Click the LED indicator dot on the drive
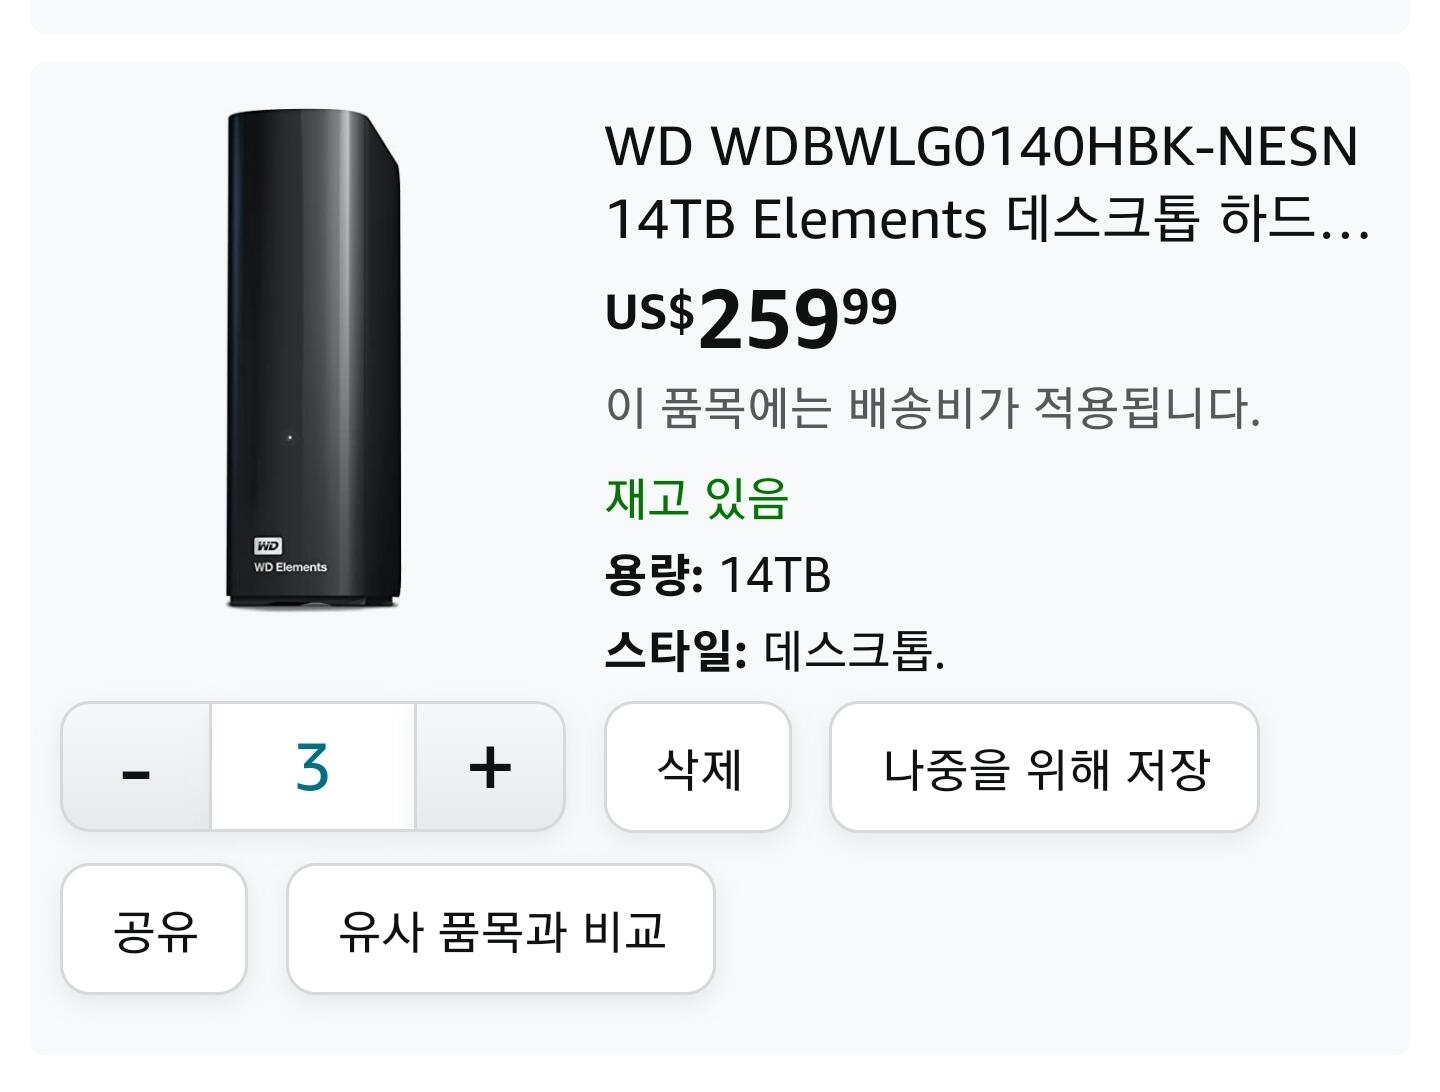The height and width of the screenshot is (1092, 1440). [290, 437]
